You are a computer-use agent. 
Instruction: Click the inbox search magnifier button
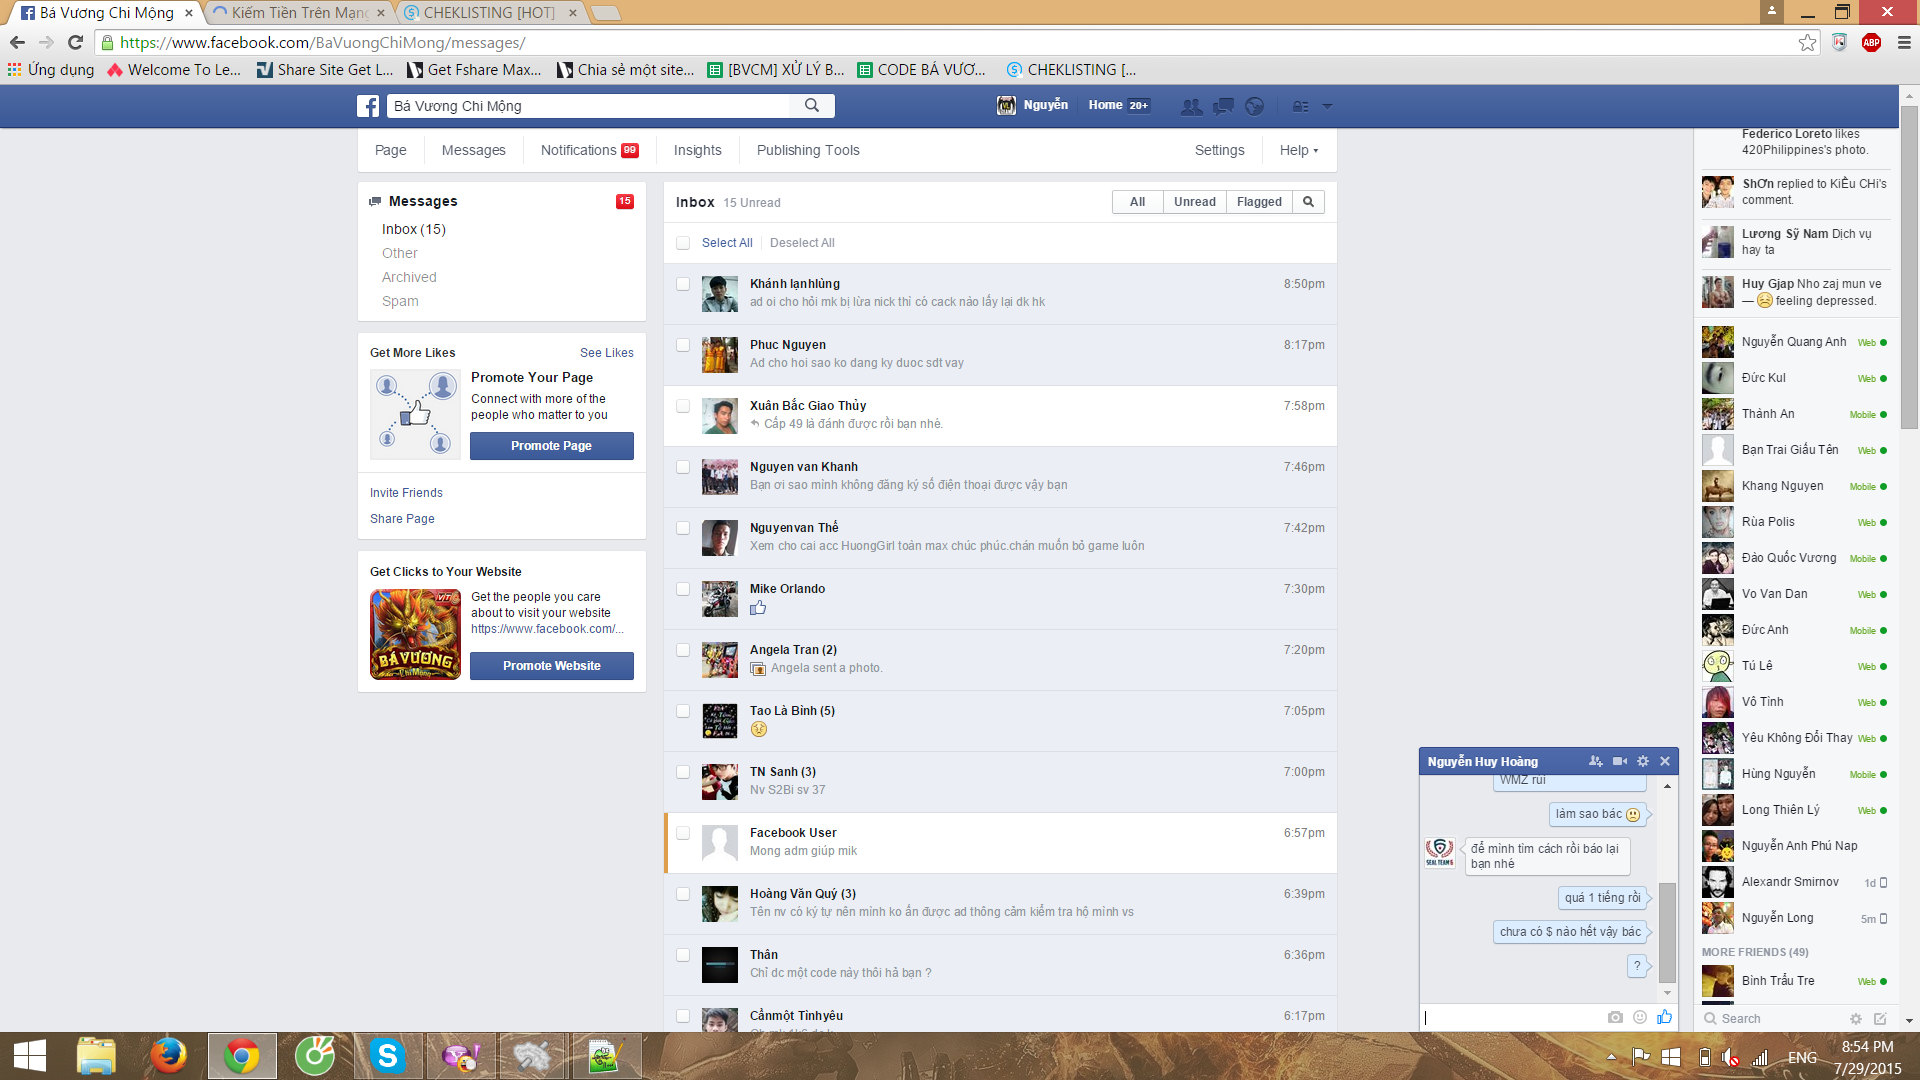tap(1308, 202)
